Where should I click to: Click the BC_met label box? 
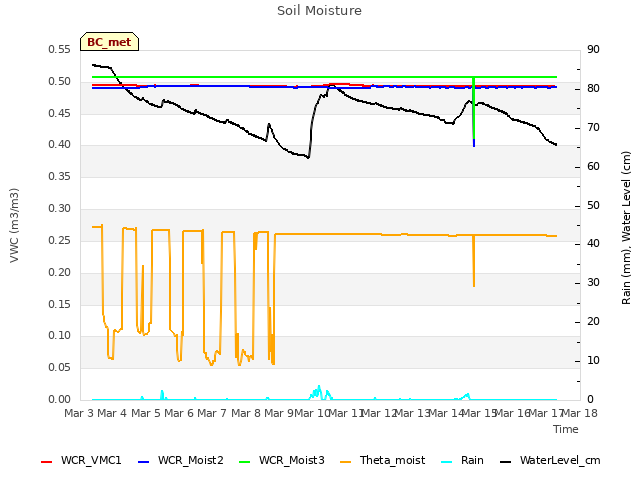[109, 42]
